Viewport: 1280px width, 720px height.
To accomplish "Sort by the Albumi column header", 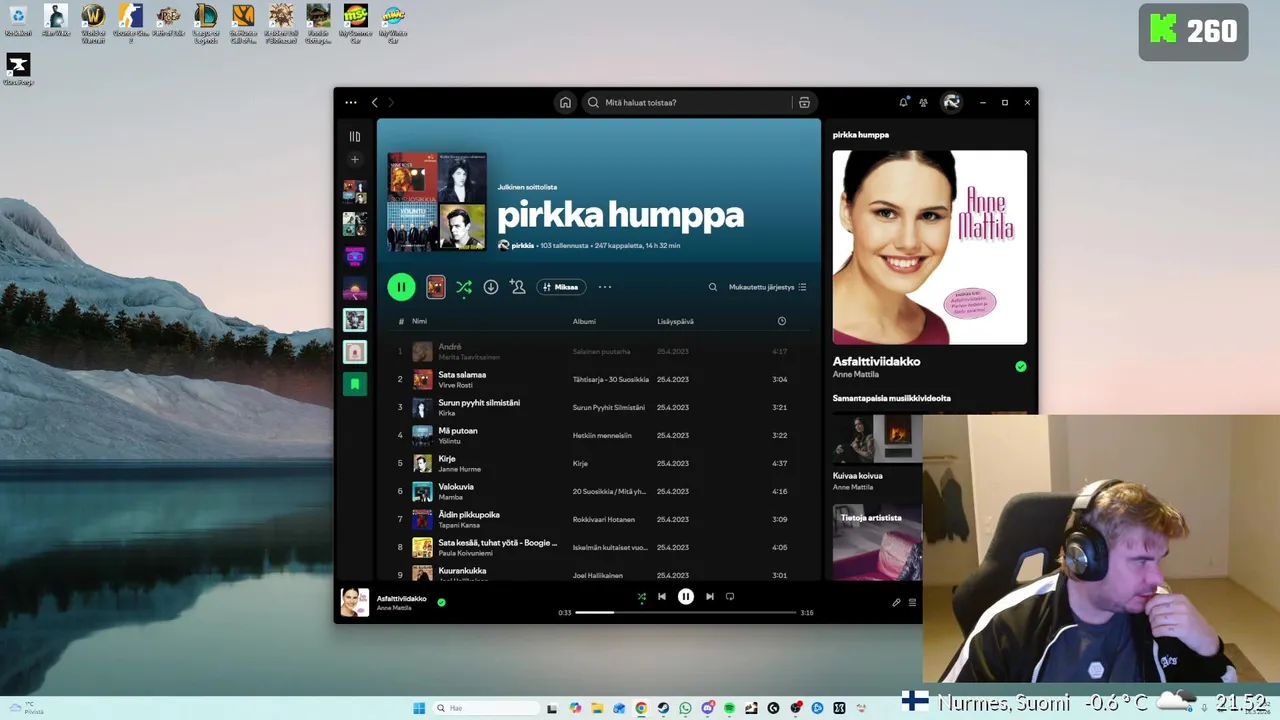I will pyautogui.click(x=584, y=321).
